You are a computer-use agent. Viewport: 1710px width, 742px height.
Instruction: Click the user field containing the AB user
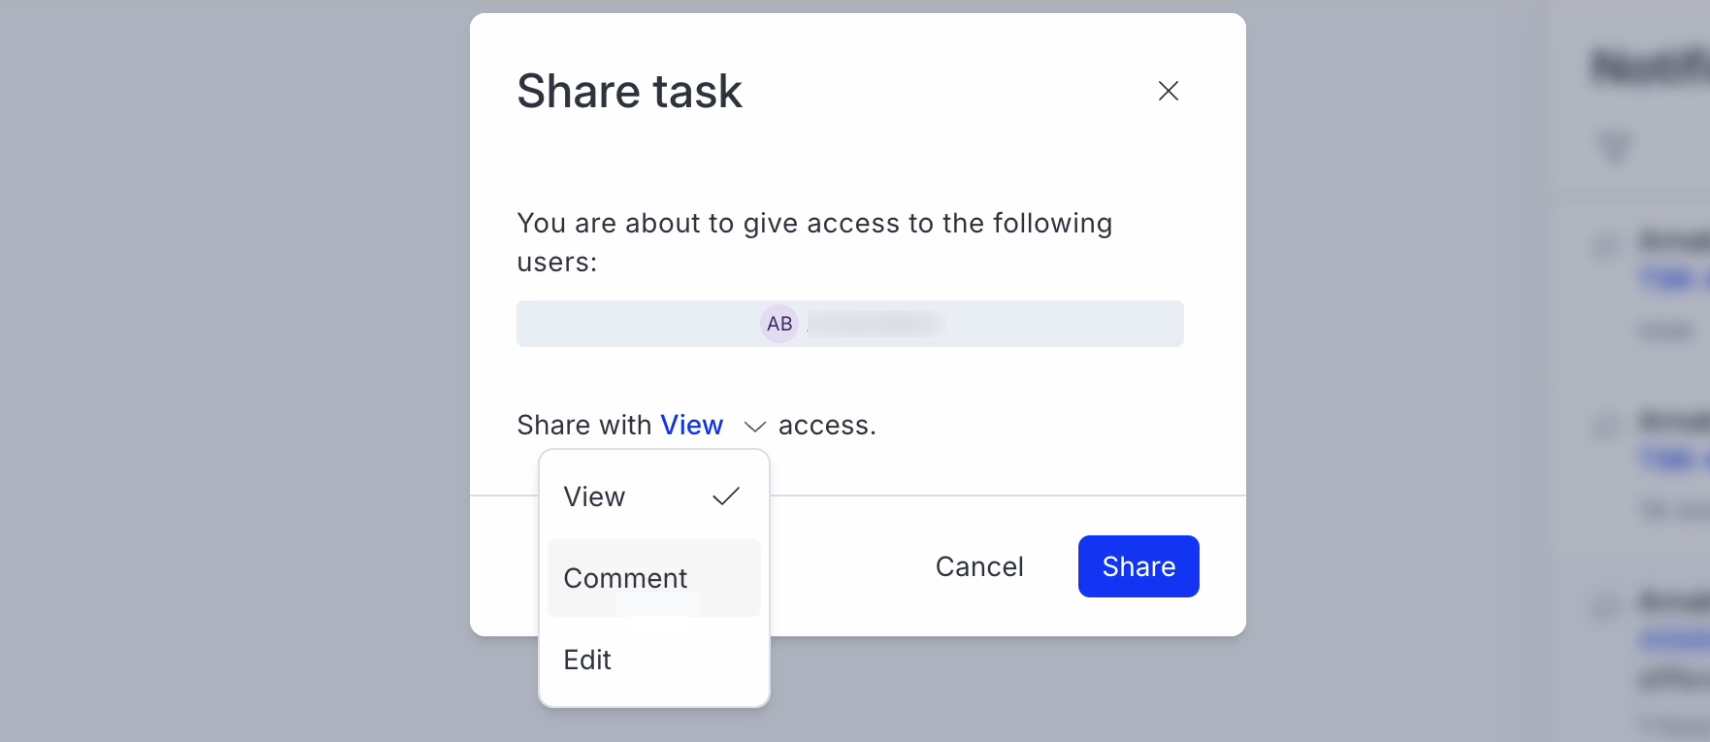(849, 323)
